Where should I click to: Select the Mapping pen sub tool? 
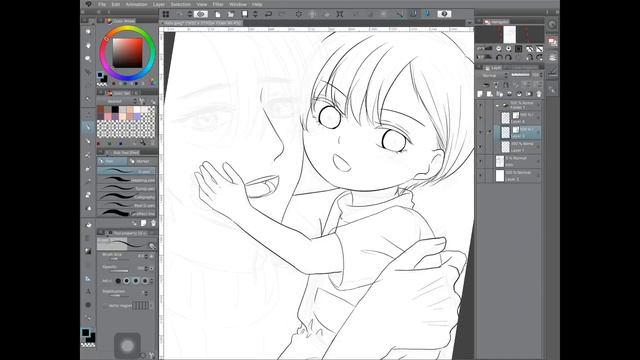tap(126, 180)
